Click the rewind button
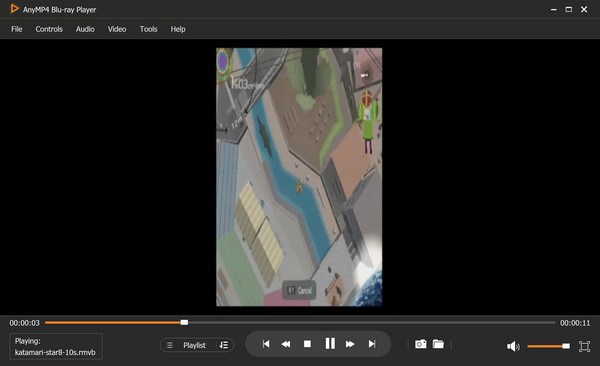600x366 pixels. pyautogui.click(x=286, y=344)
